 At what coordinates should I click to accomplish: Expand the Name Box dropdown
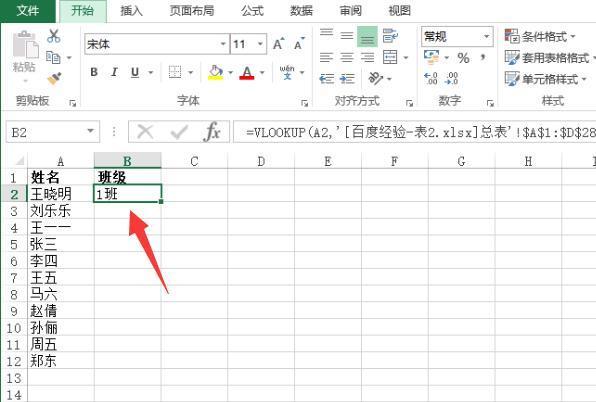point(90,131)
